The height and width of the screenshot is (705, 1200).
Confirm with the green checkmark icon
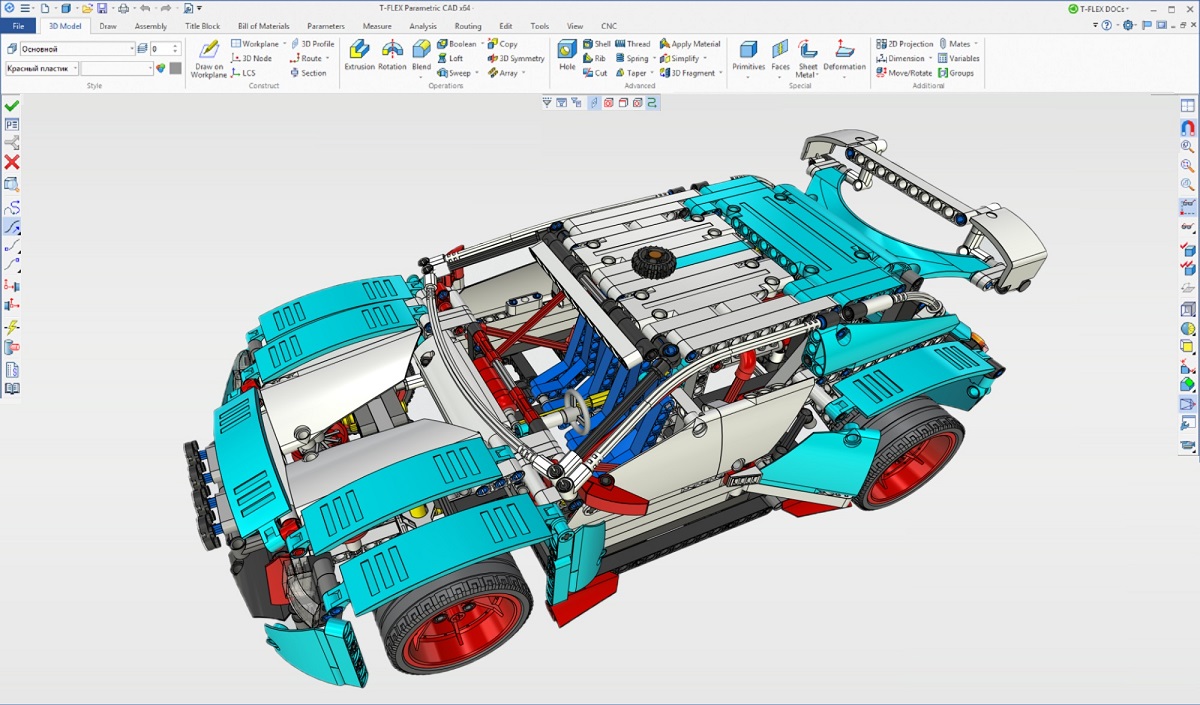(12, 106)
